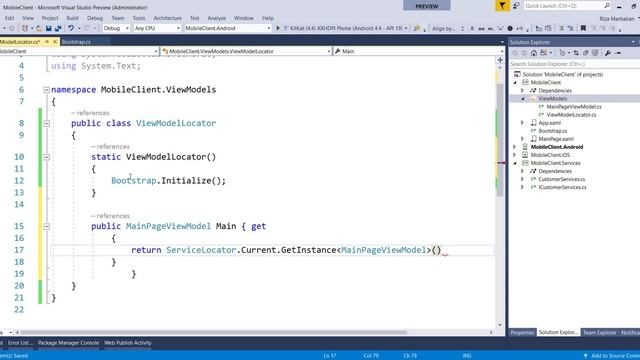Select MainPageViewModel.cs in Solution Explorer
The height and width of the screenshot is (360, 640).
(573, 107)
